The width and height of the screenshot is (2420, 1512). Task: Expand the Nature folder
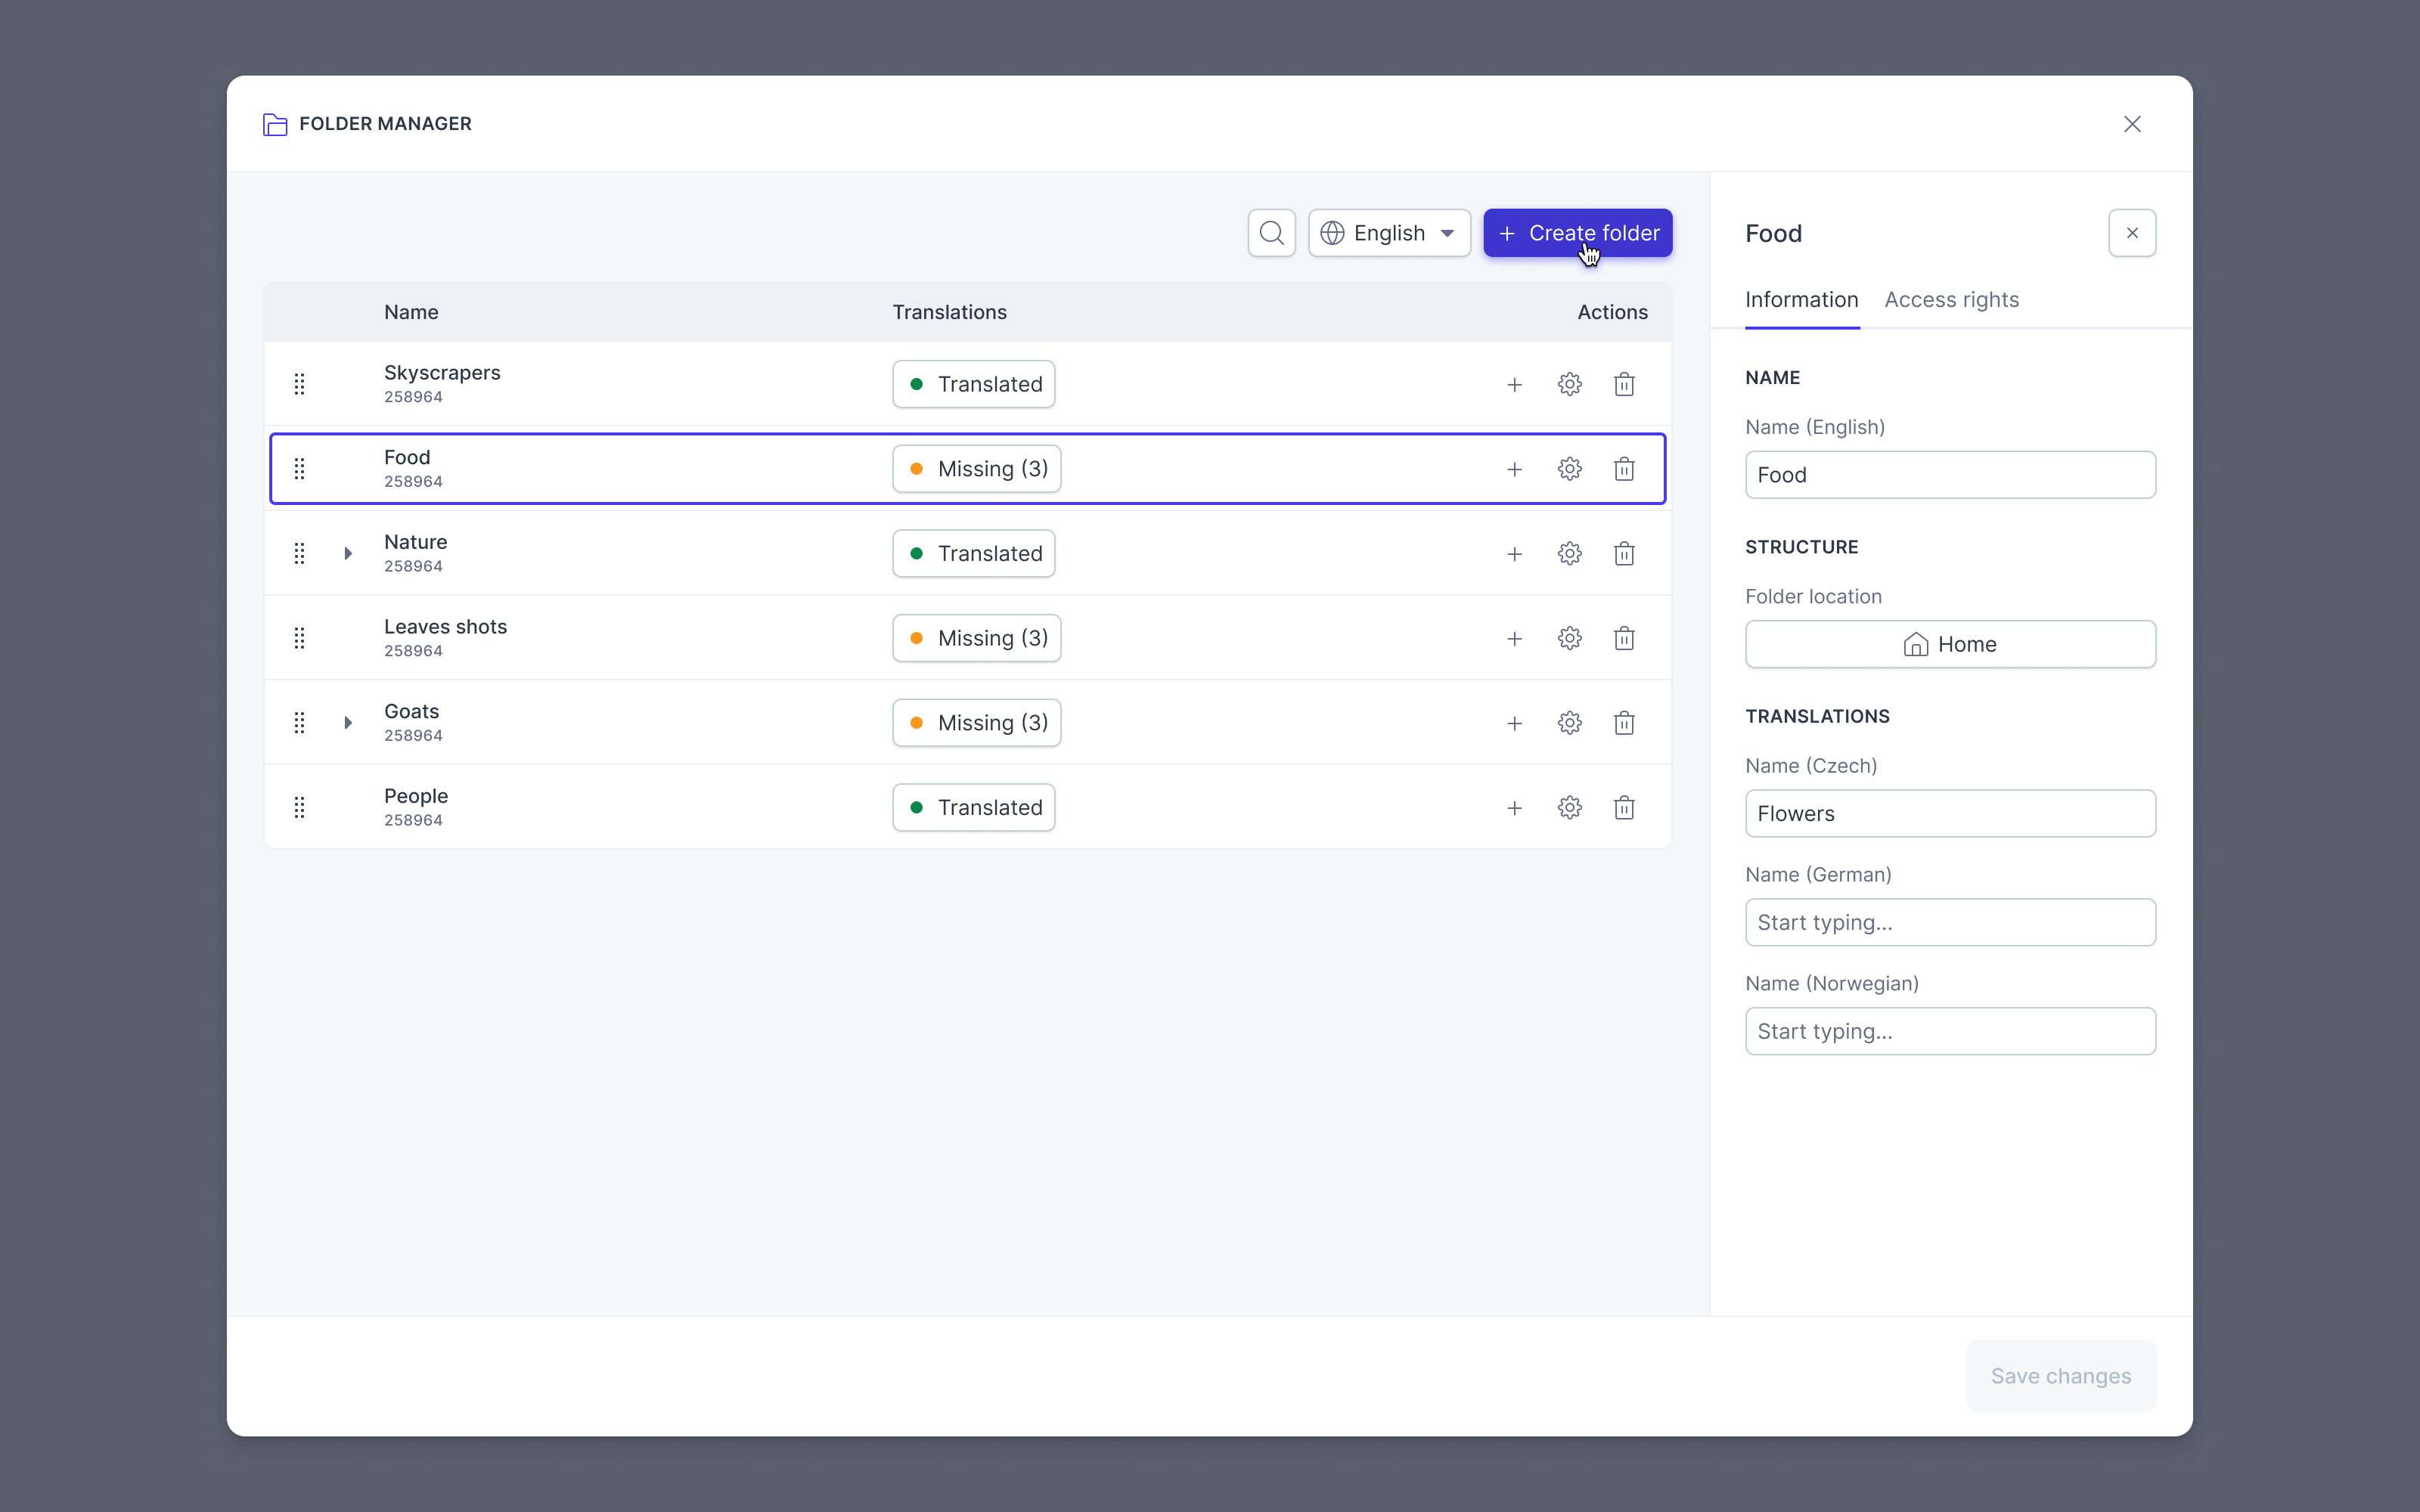[347, 553]
